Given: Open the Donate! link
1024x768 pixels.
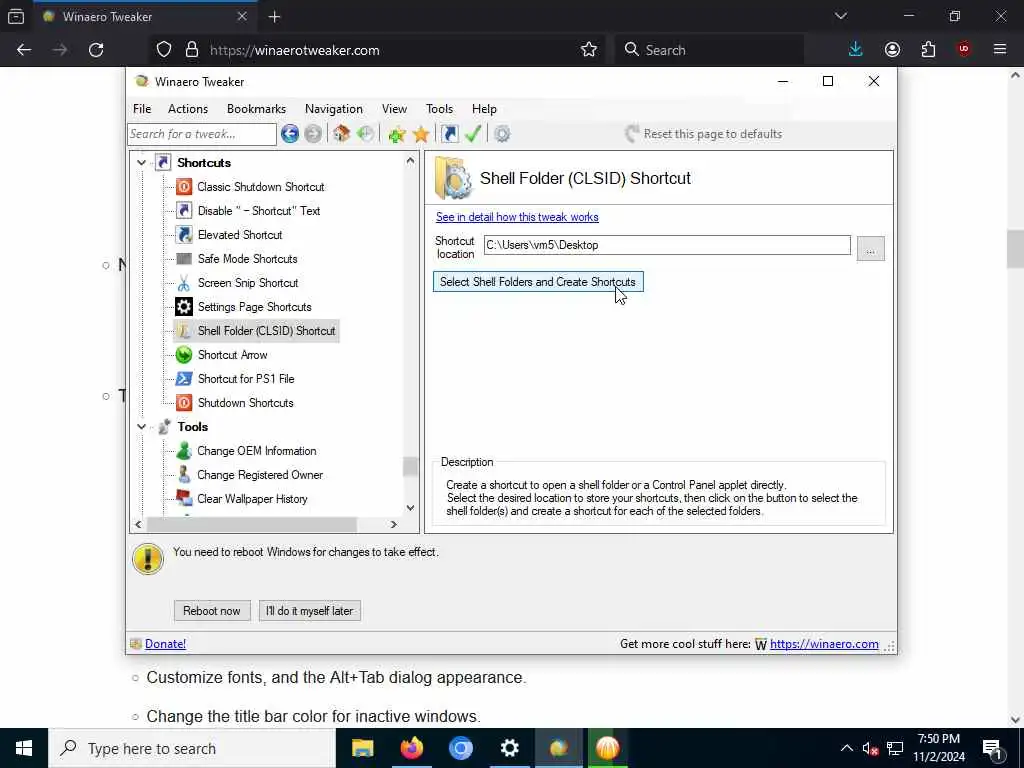Looking at the screenshot, I should 165,644.
